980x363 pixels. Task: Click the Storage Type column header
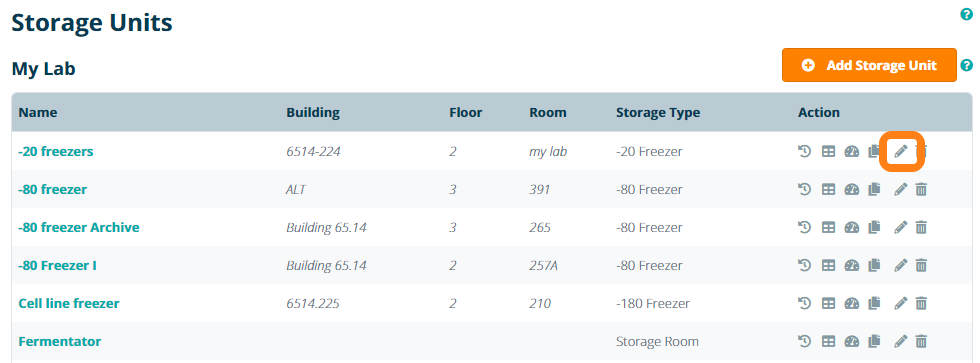(x=658, y=113)
